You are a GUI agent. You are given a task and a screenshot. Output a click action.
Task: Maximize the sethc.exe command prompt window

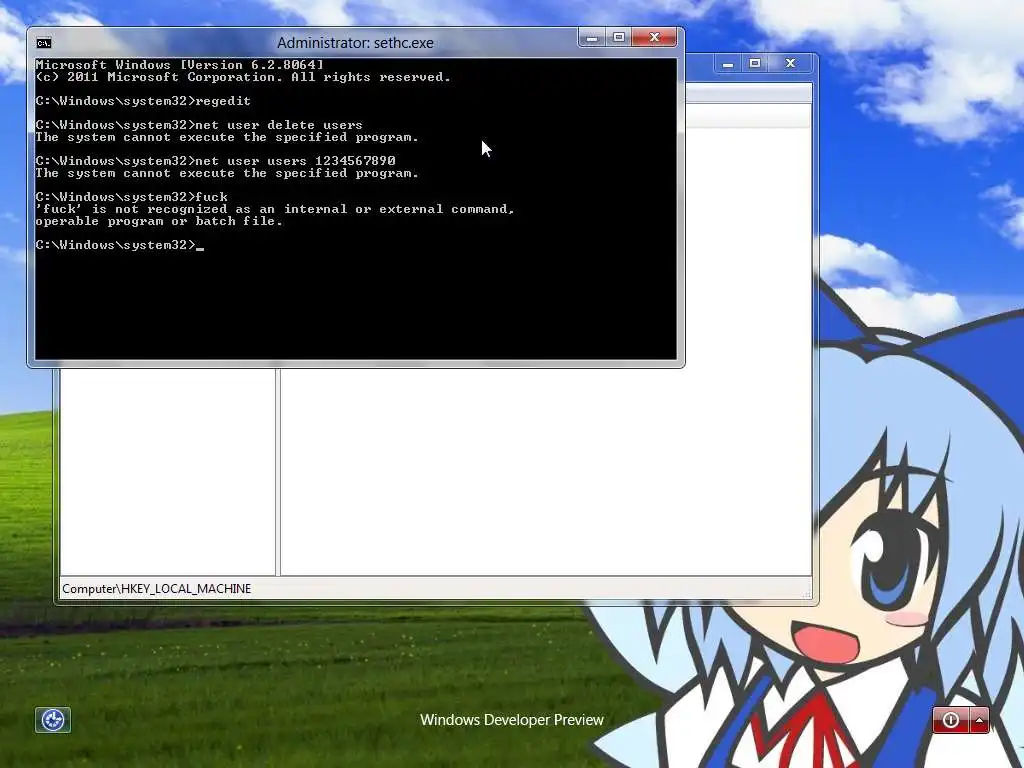tap(618, 38)
